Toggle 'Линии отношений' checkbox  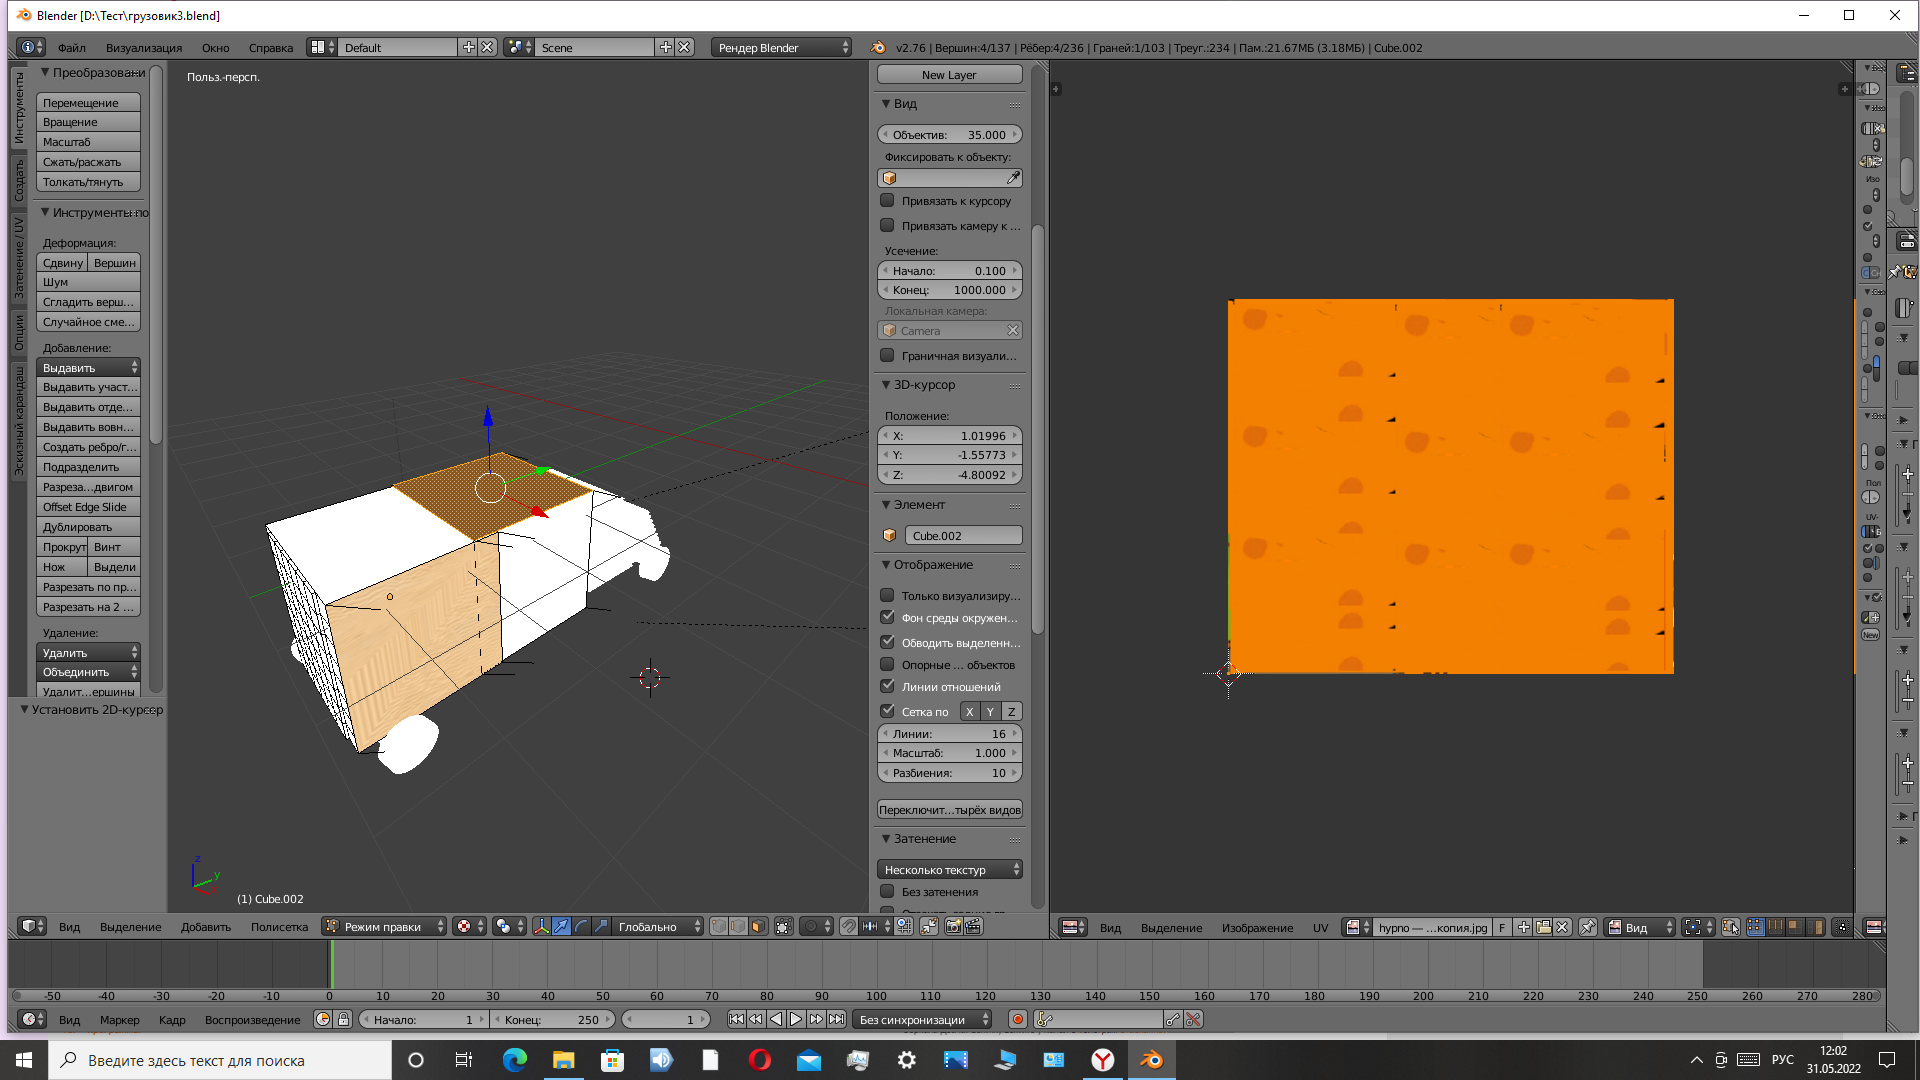(887, 687)
